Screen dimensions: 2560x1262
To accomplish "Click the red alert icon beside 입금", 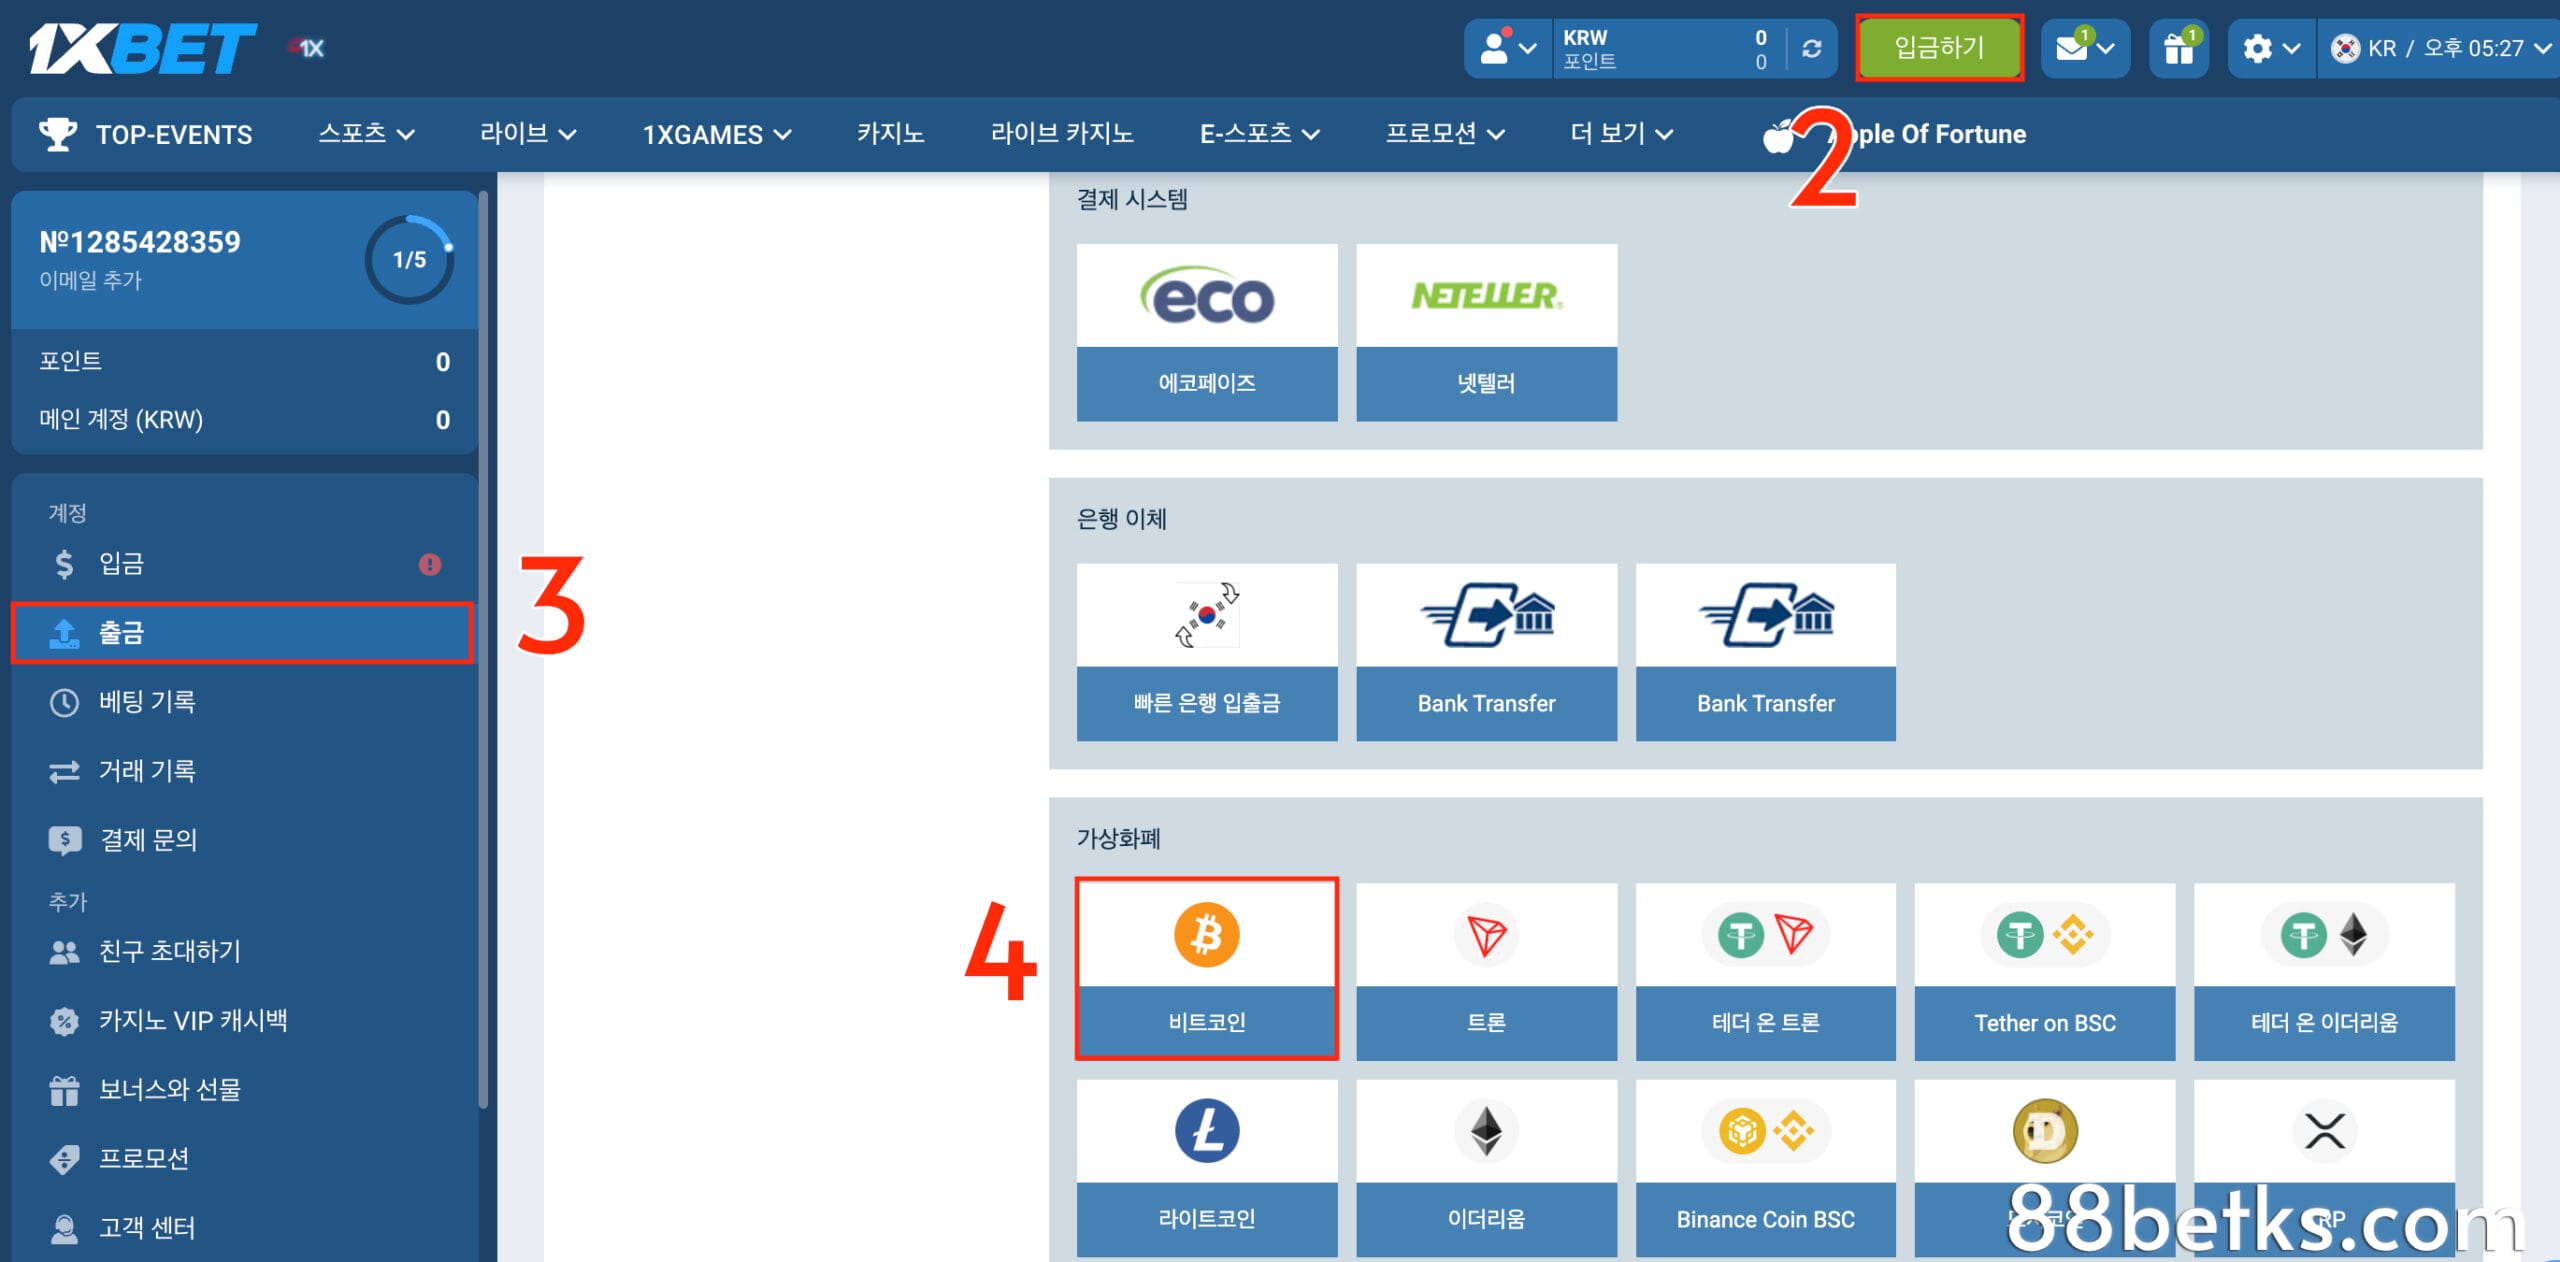I will point(430,565).
